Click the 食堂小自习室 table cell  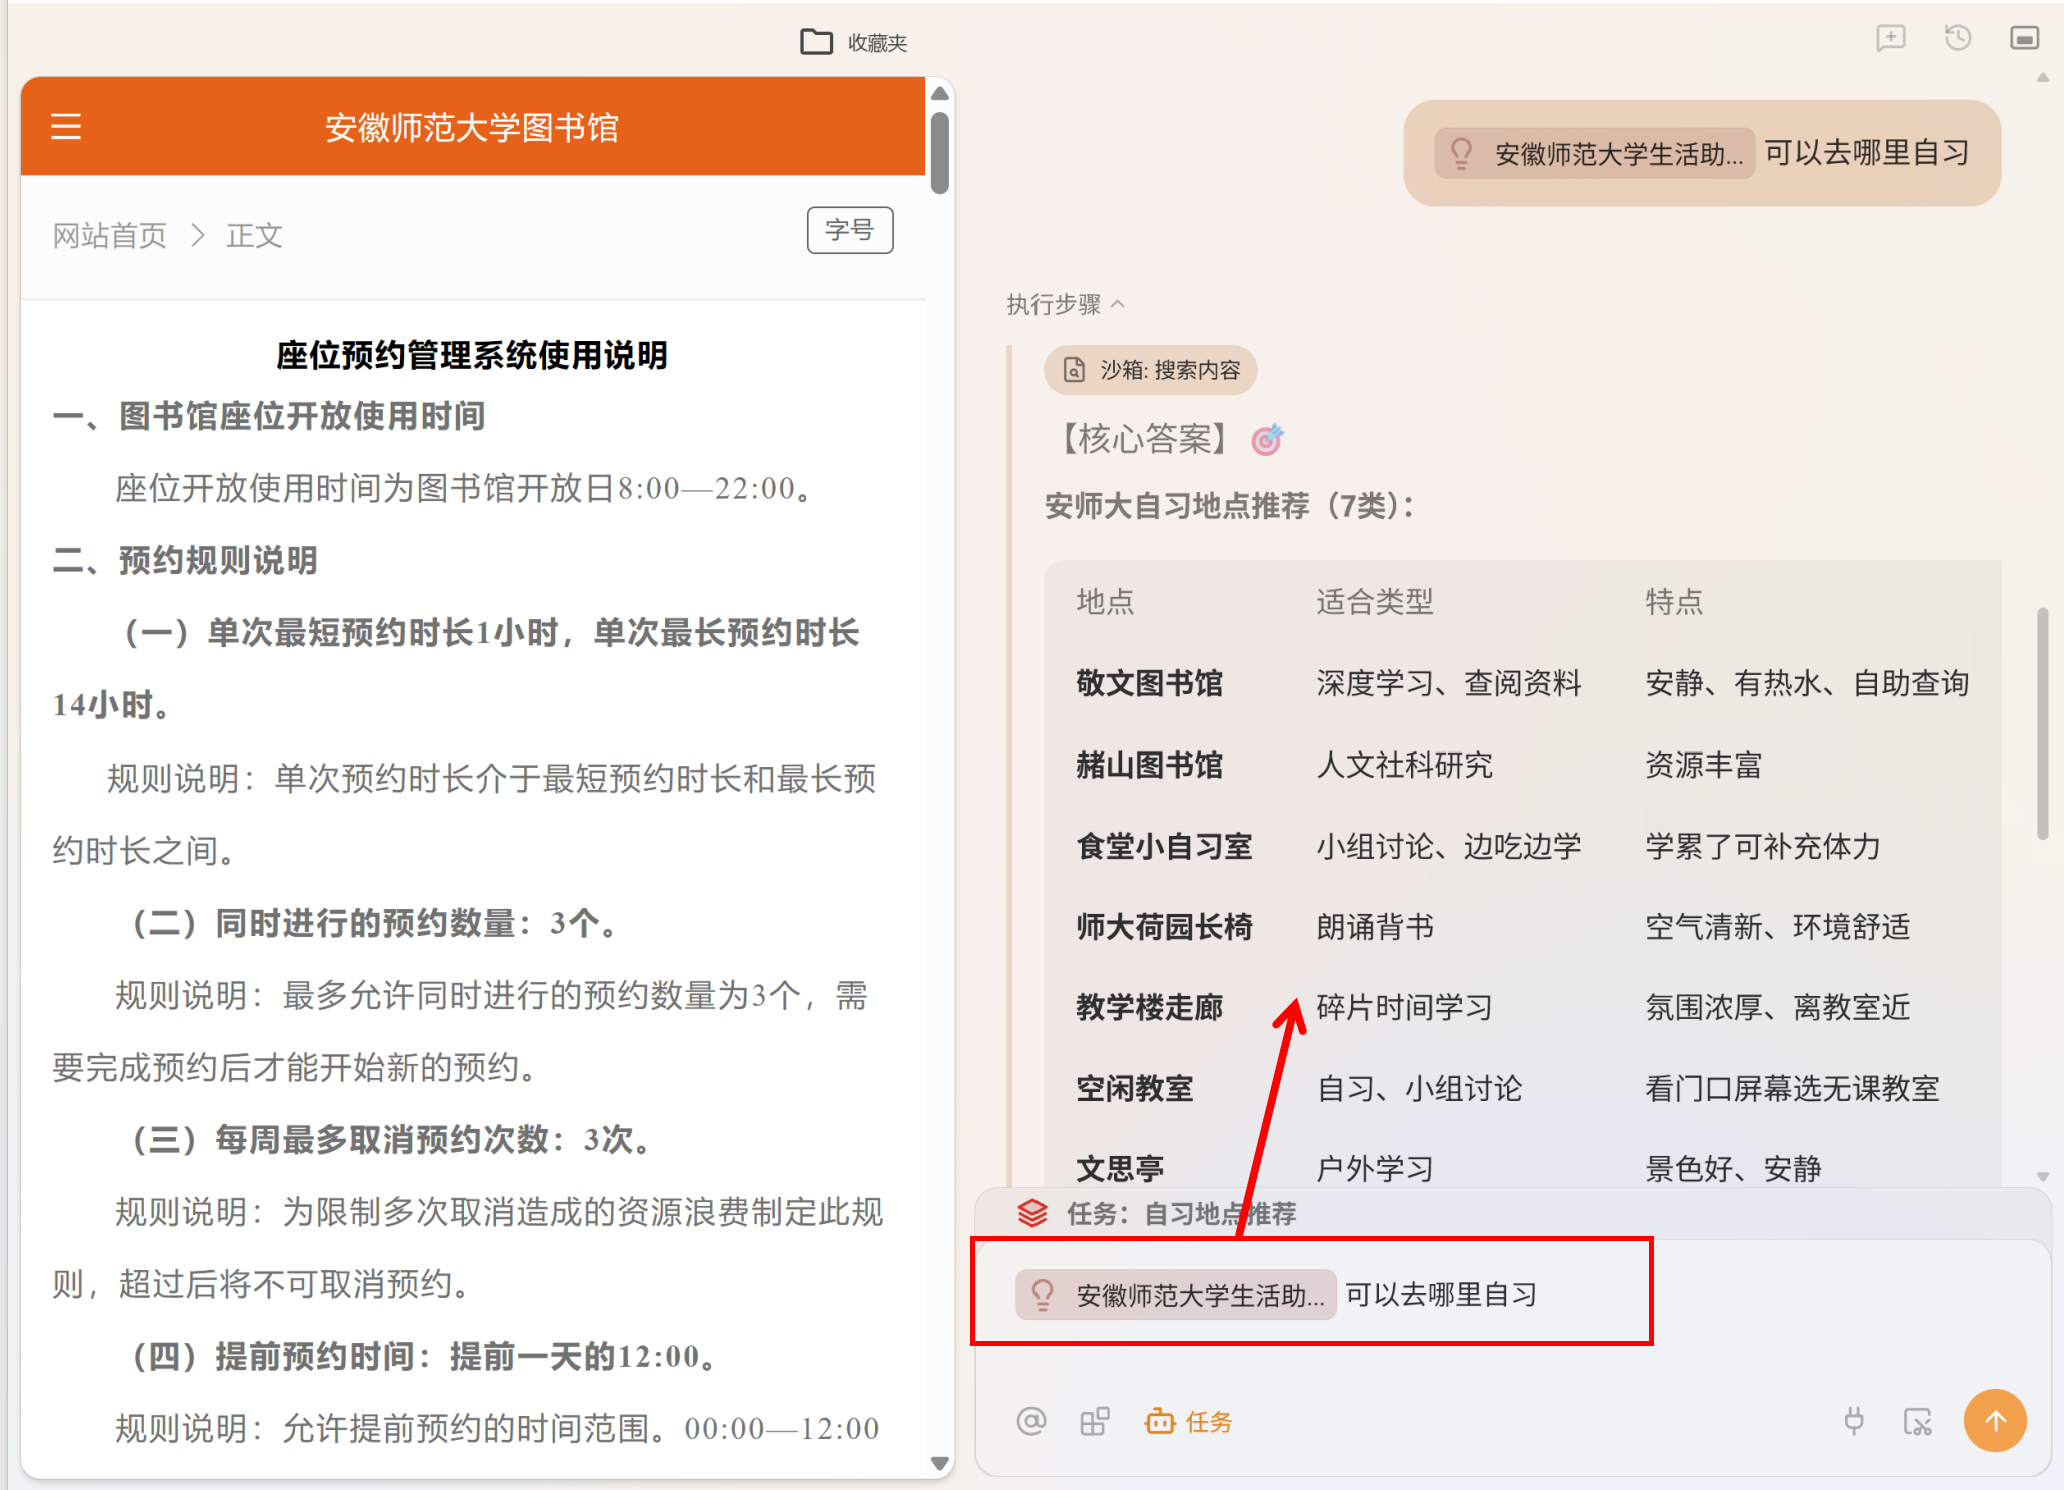coord(1164,846)
